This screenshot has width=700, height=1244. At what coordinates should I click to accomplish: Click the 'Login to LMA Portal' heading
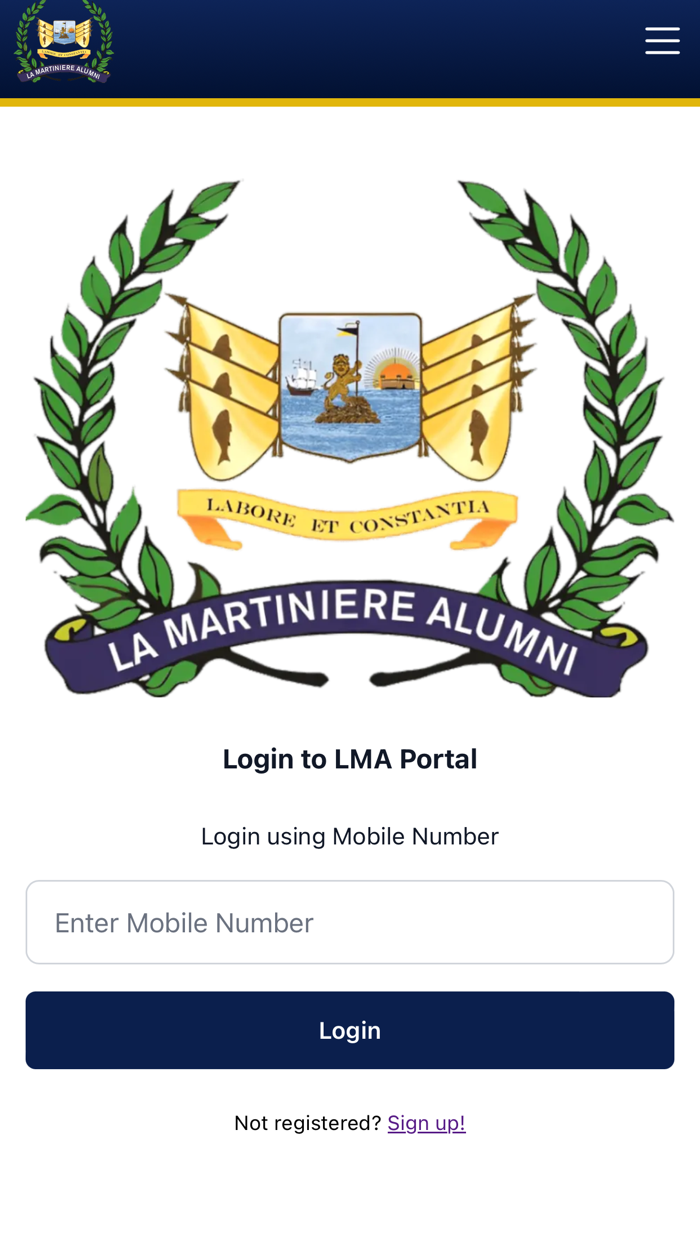(350, 758)
